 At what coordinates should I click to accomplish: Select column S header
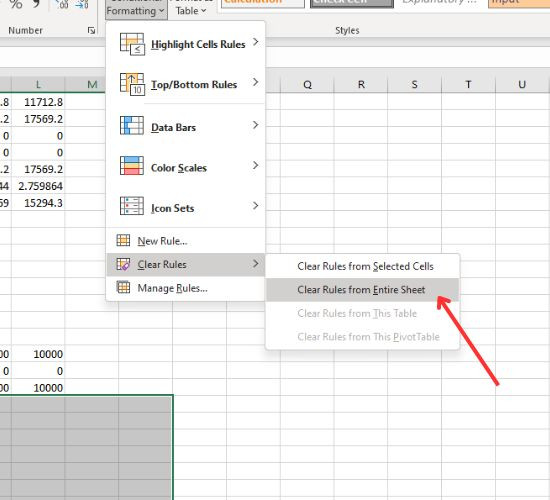point(415,85)
